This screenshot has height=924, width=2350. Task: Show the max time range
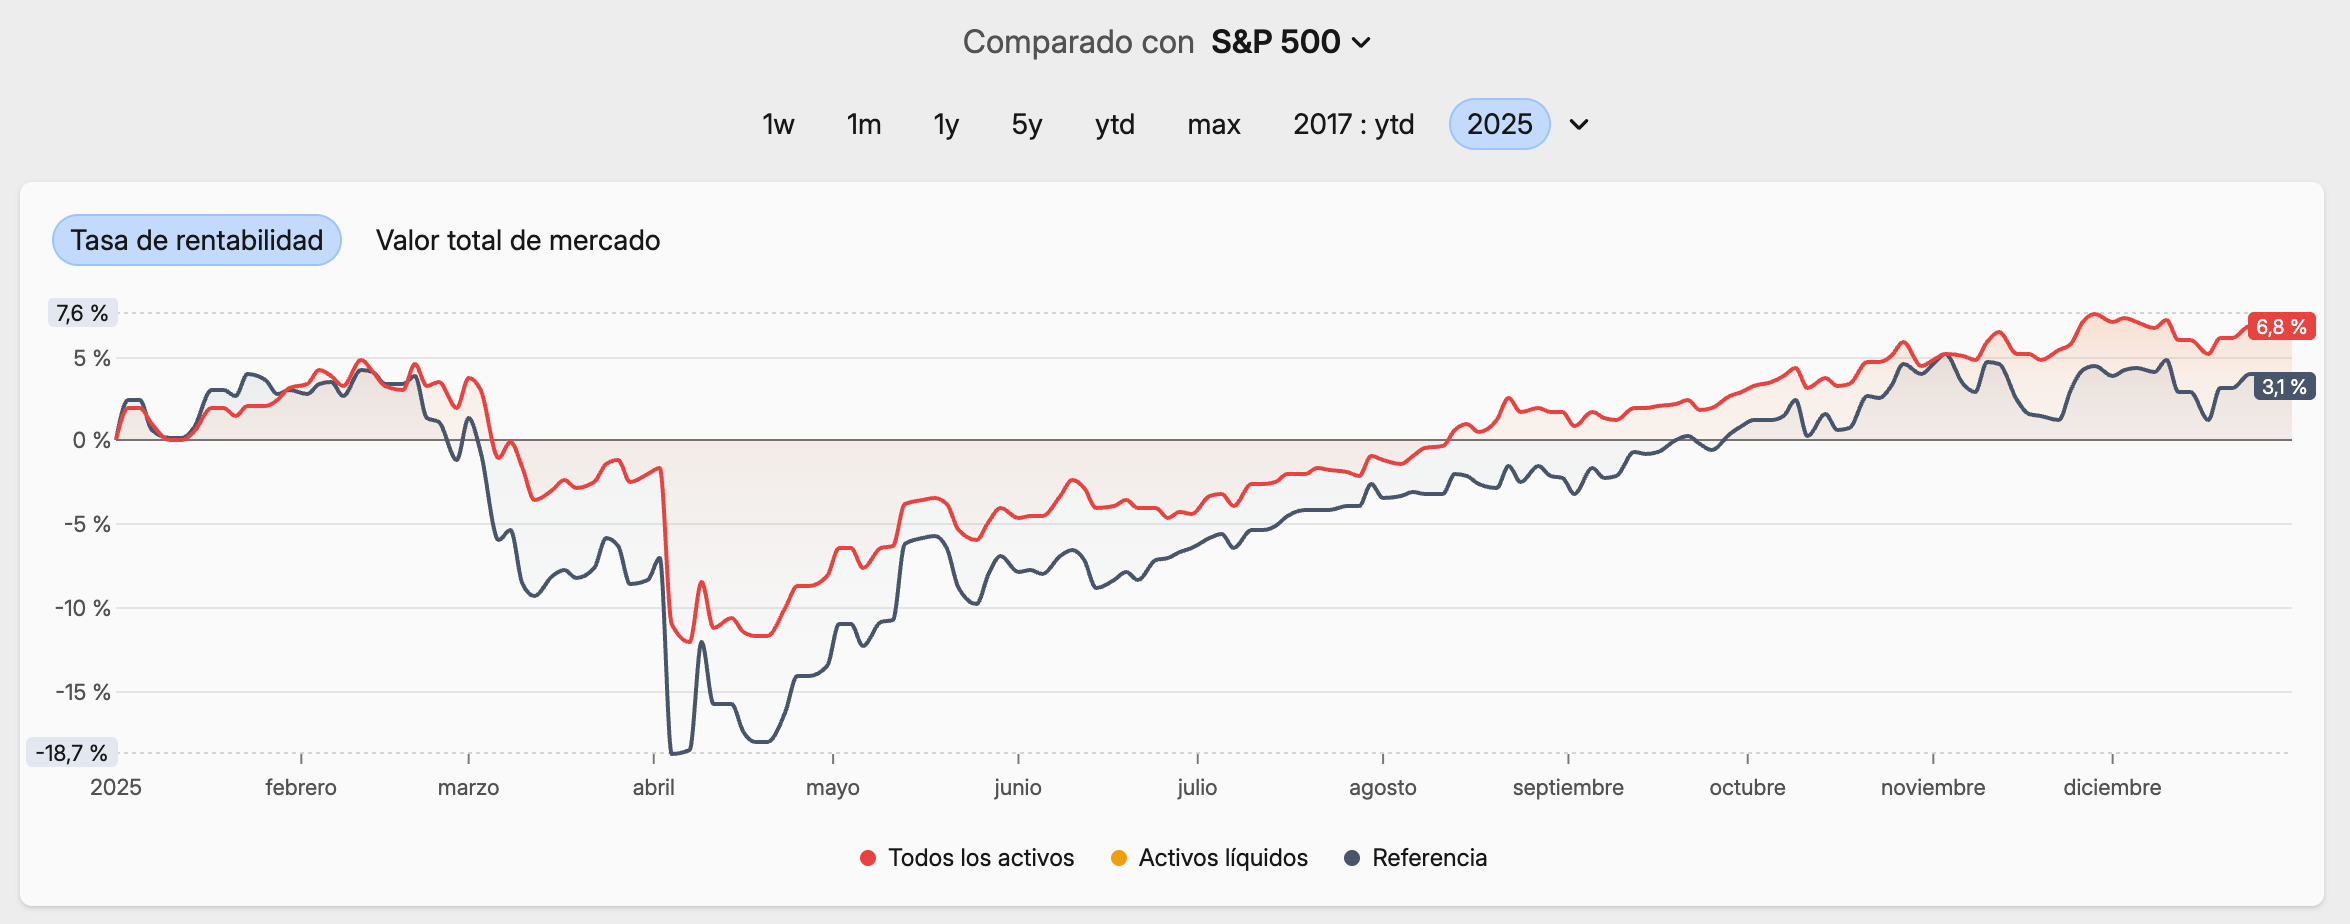(x=1214, y=125)
